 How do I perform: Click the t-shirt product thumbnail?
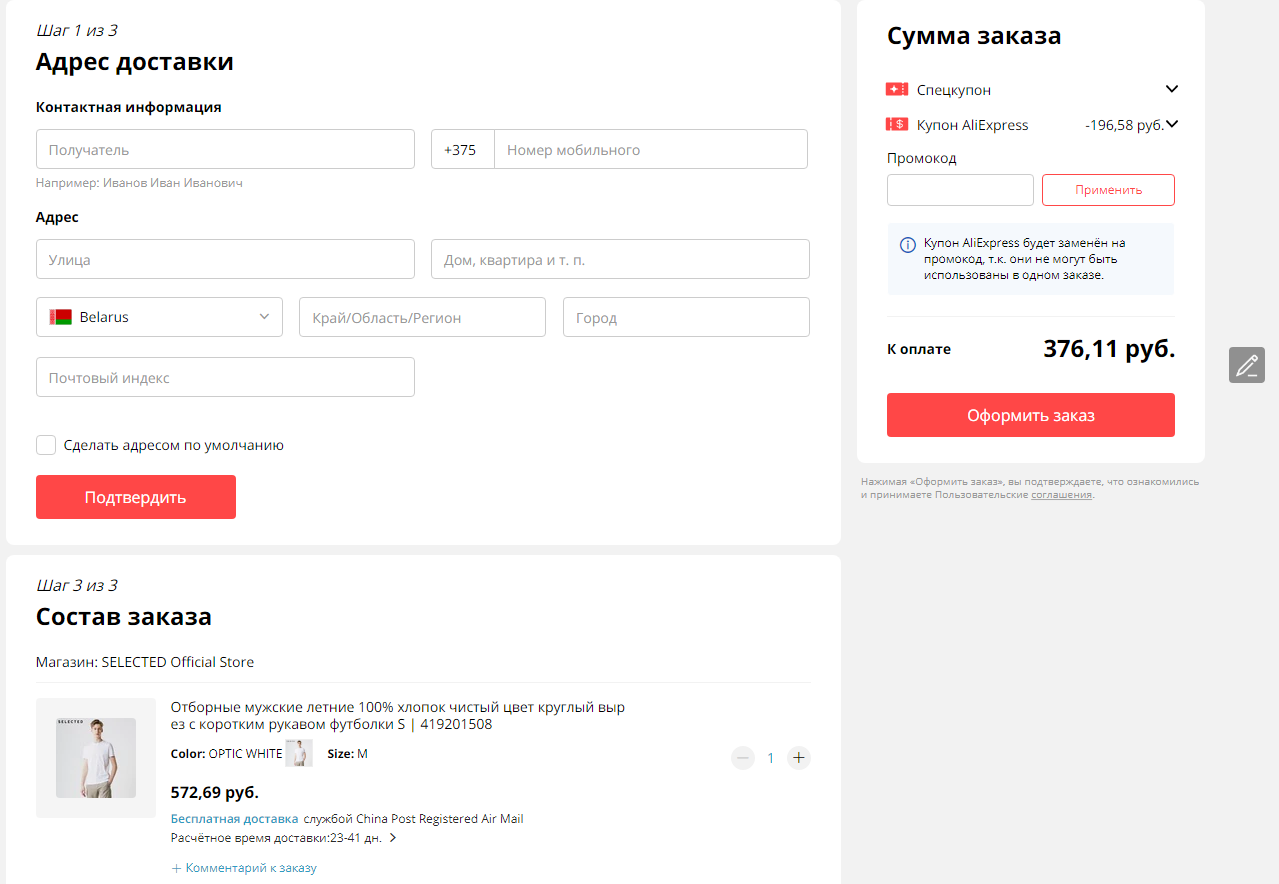[96, 758]
